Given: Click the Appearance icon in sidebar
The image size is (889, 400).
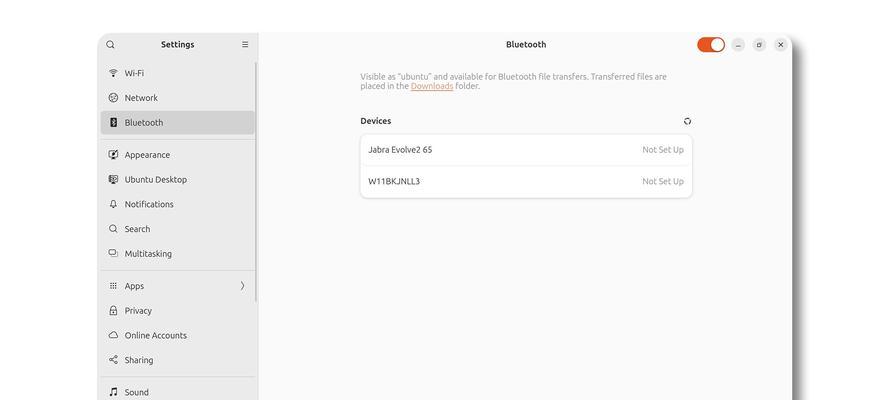Looking at the screenshot, I should 113,155.
